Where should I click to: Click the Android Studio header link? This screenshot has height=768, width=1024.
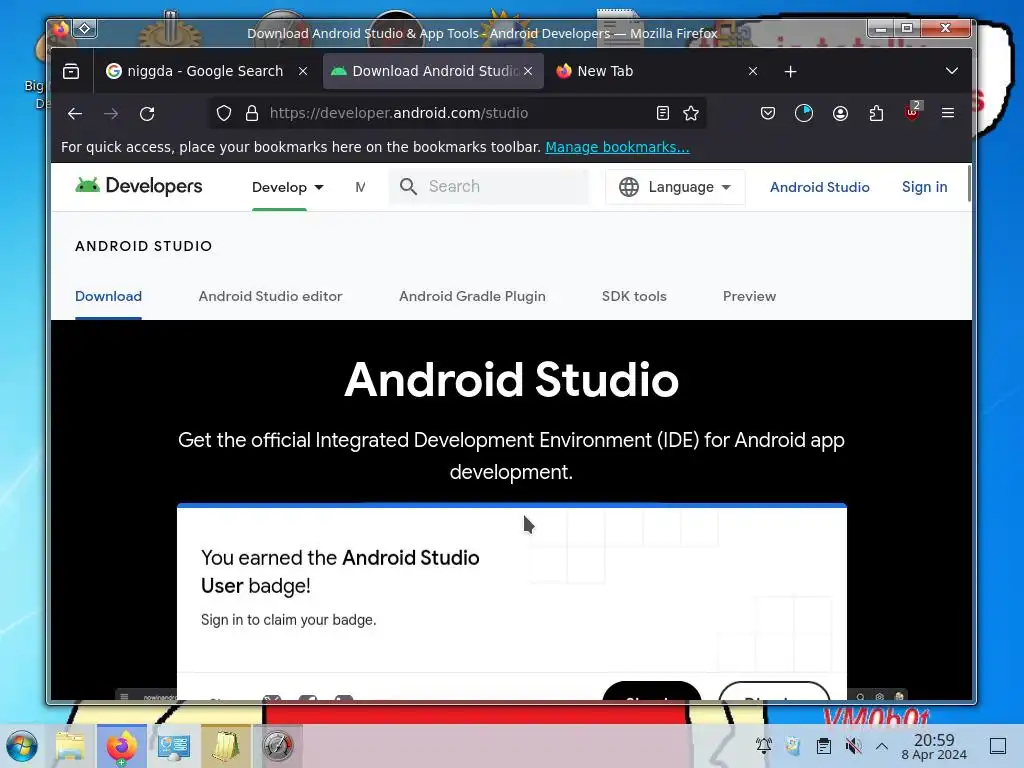pyautogui.click(x=820, y=187)
